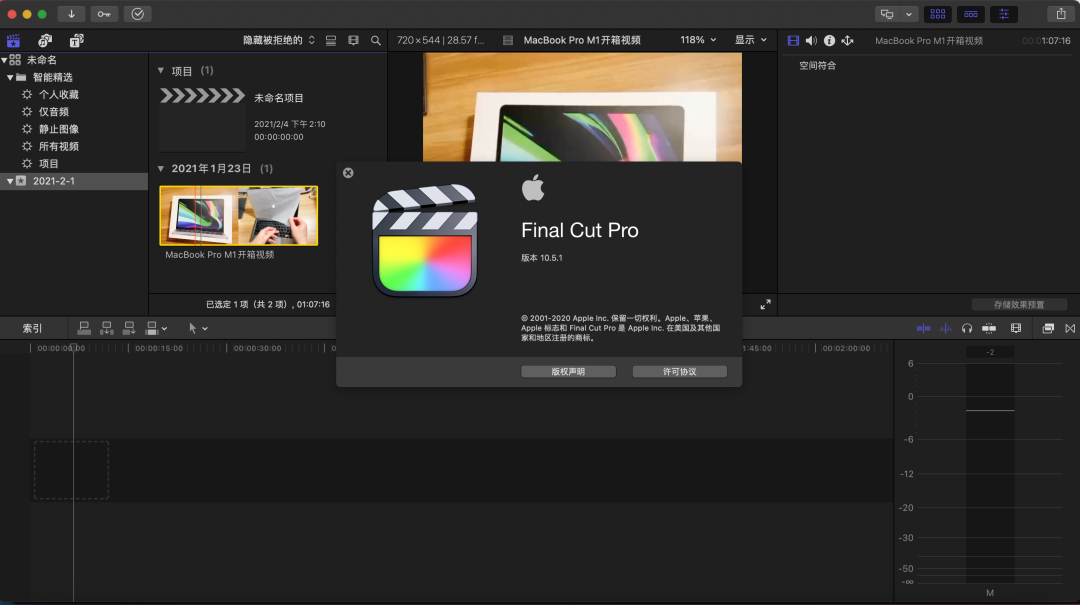Click the 00:00:15:00 timeline ruler mark

click(159, 348)
